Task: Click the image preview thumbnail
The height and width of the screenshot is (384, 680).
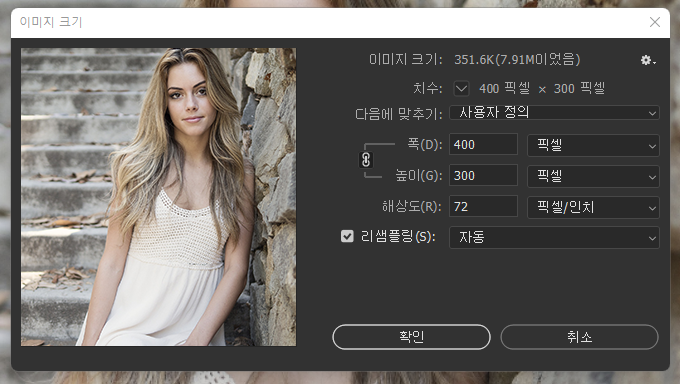Action: click(x=159, y=197)
